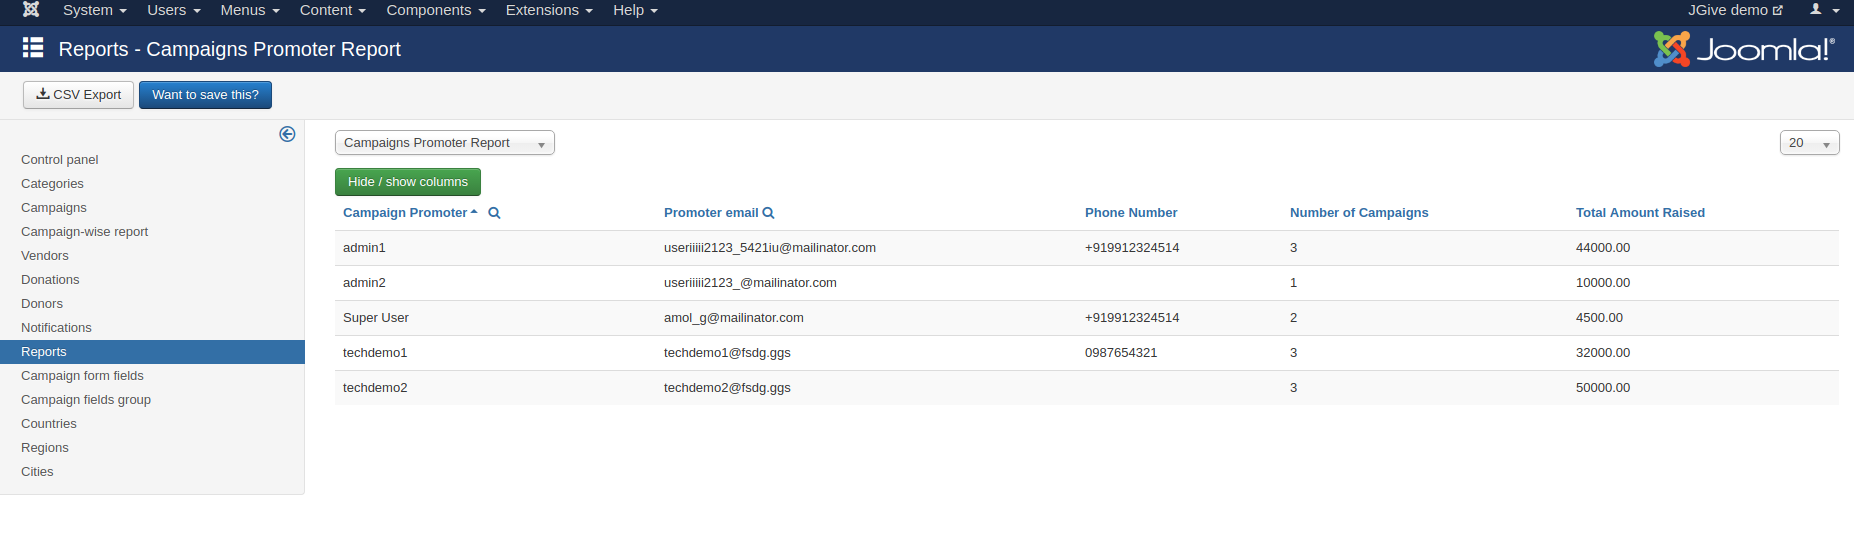Viewport: 1854px width, 548px height.
Task: Click the Hide / show columns button
Action: point(408,182)
